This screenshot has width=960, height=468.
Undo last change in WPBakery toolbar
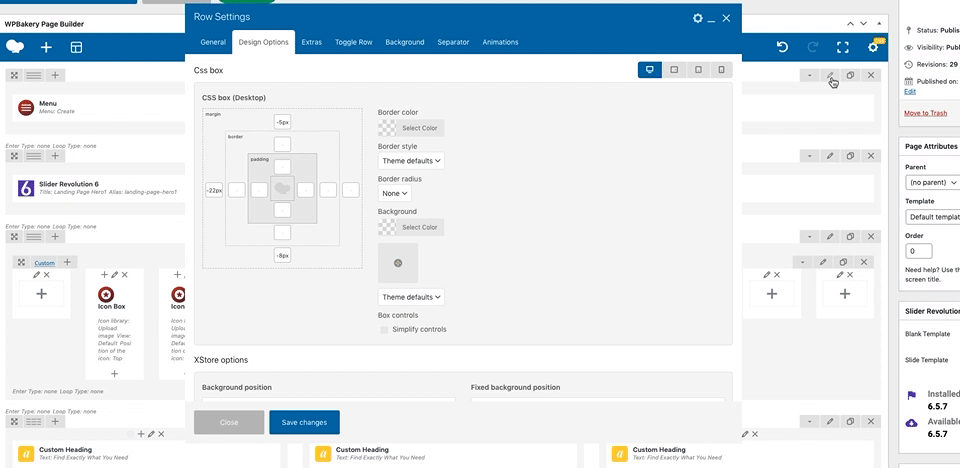point(782,47)
